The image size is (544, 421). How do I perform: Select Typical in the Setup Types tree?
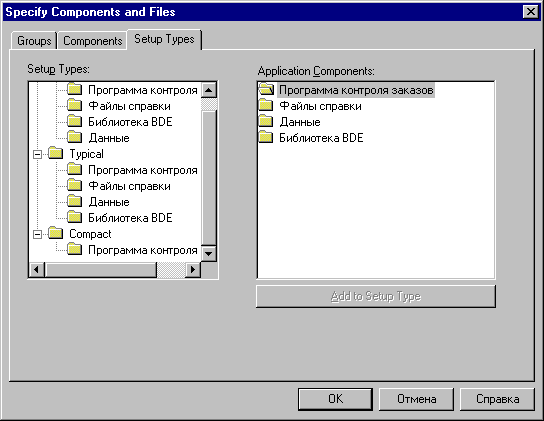[x=86, y=154]
